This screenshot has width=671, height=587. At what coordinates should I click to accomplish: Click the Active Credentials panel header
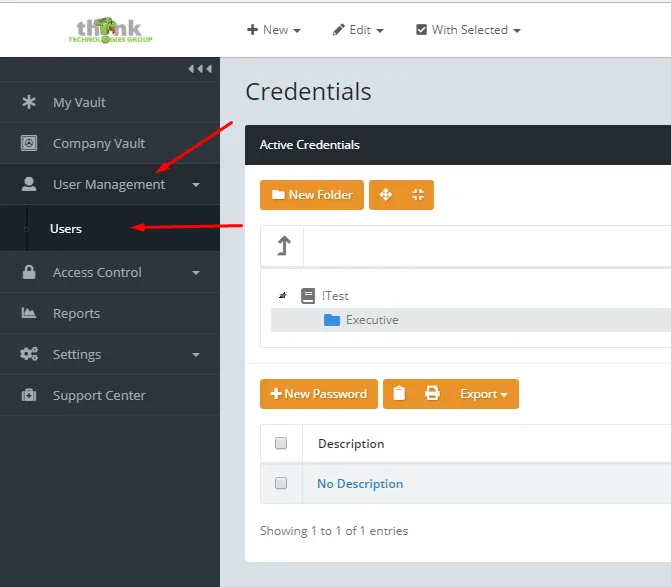[458, 145]
